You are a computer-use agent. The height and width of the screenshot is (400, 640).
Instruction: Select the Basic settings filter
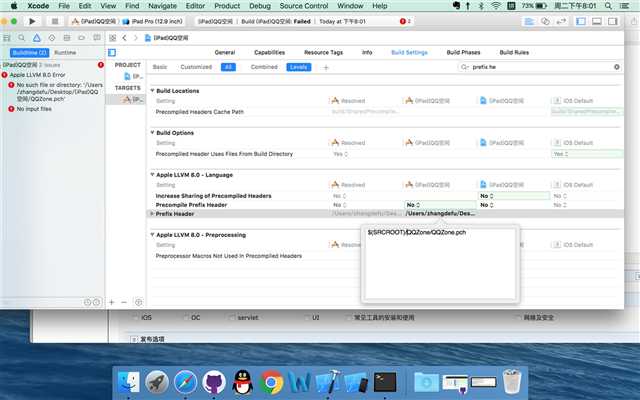(160, 67)
